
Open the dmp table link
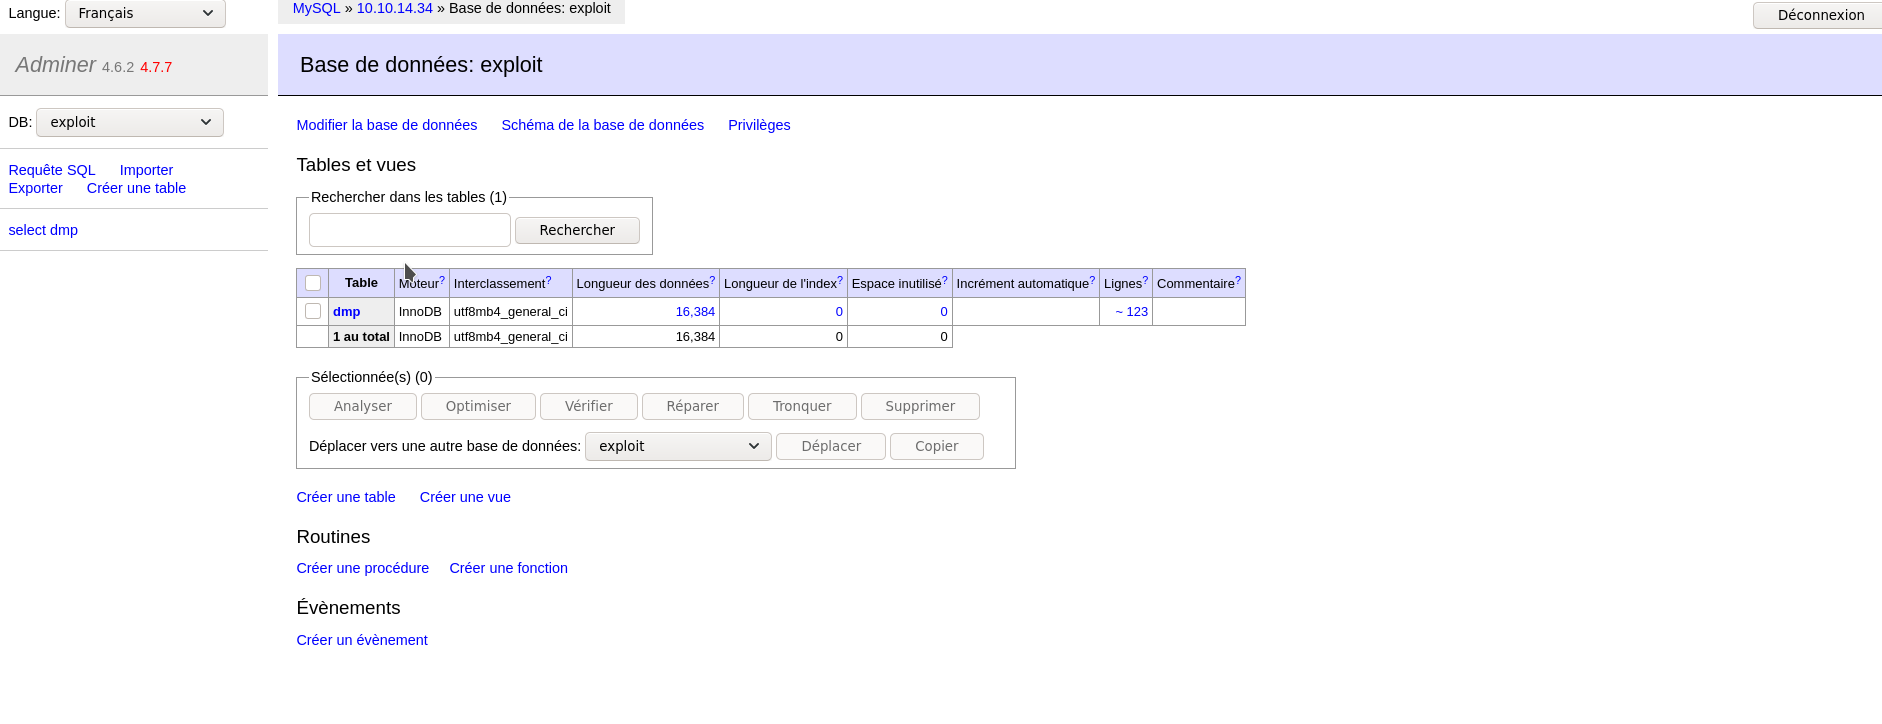(x=346, y=312)
